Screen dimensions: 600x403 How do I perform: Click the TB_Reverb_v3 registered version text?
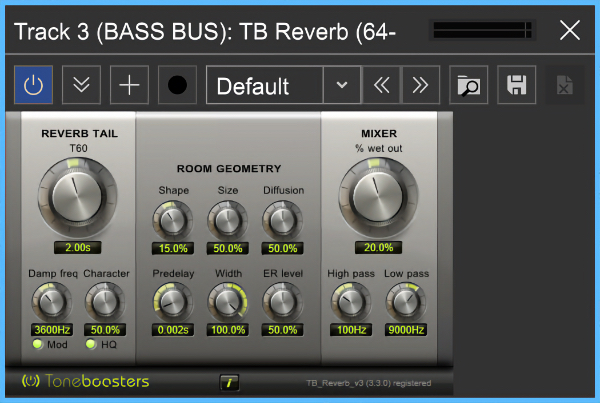point(368,383)
